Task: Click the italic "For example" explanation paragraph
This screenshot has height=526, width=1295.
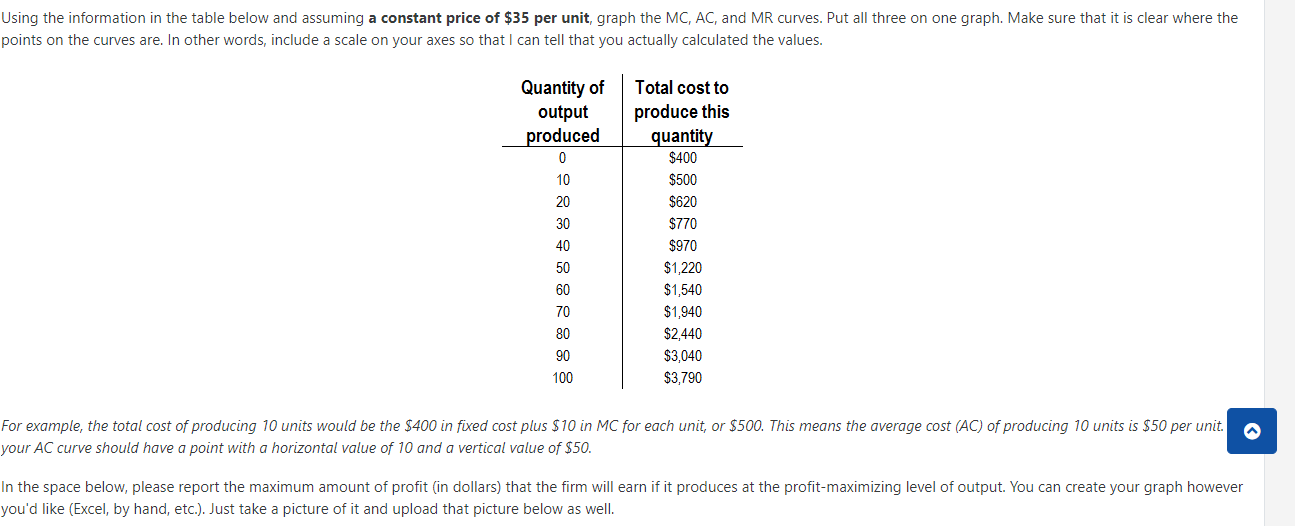Action: (612, 437)
